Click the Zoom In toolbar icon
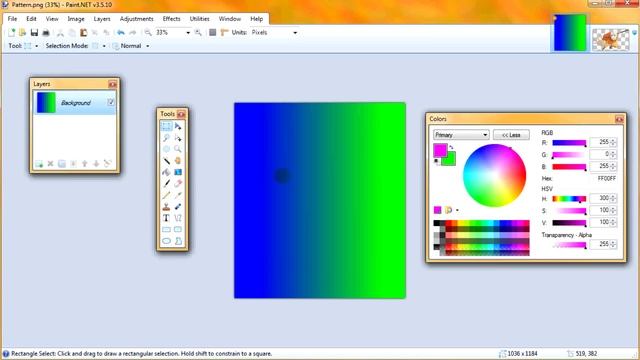This screenshot has height=360, width=640. (x=198, y=32)
